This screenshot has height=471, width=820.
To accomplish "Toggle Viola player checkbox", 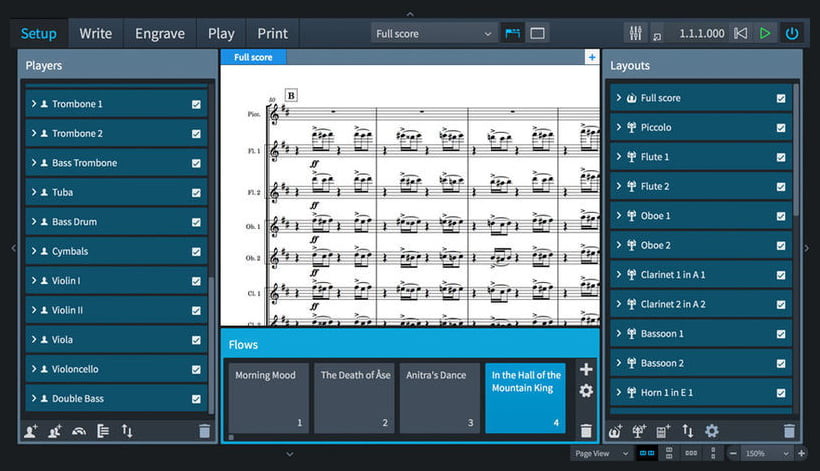I will [x=196, y=340].
